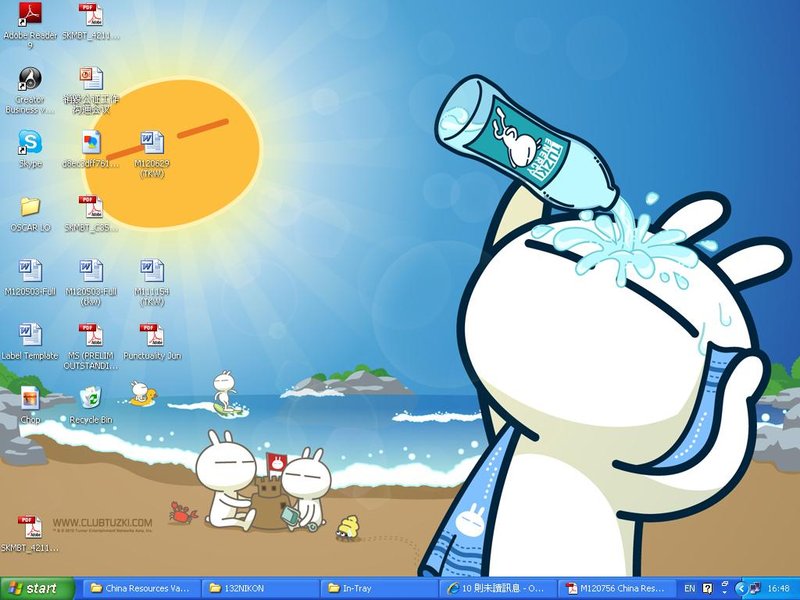This screenshot has width=800, height=600.
Task: Open the Chop file icon
Action: 30,406
